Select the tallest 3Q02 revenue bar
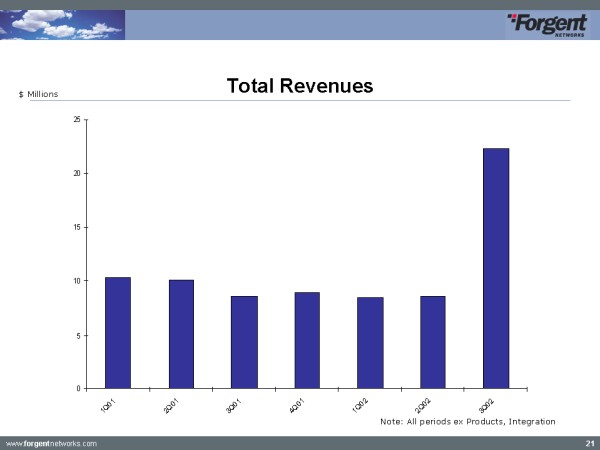The height and width of the screenshot is (450, 600). pos(496,267)
